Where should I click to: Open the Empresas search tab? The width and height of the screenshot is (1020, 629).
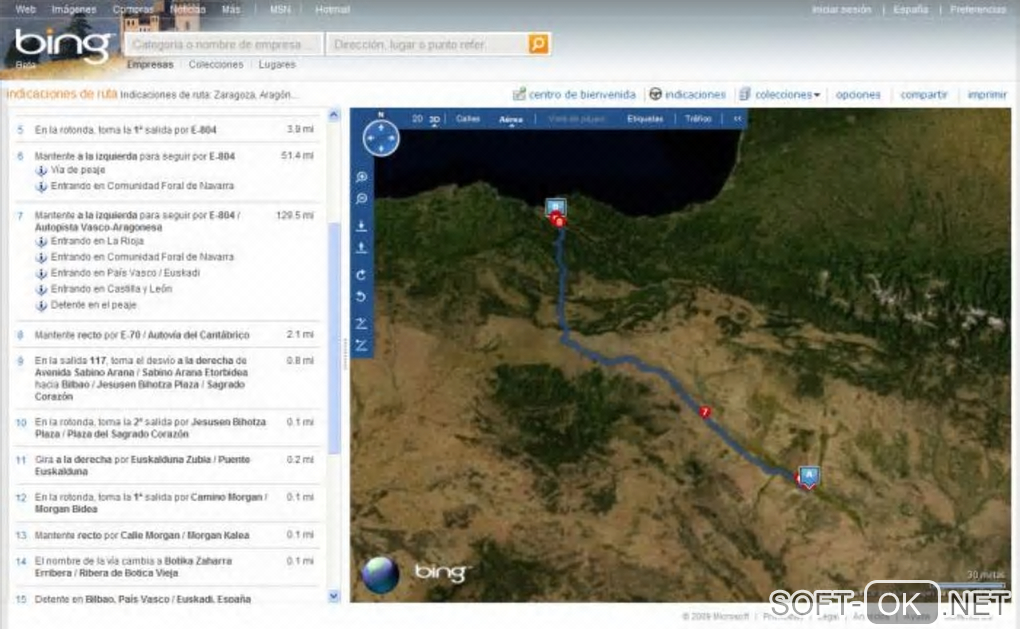[x=150, y=64]
